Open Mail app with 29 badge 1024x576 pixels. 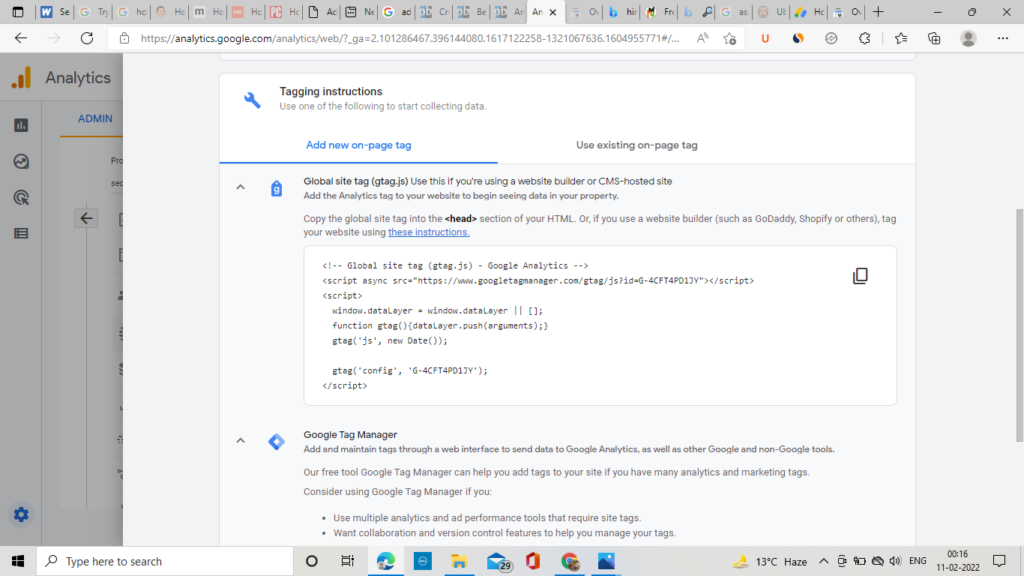pos(498,561)
